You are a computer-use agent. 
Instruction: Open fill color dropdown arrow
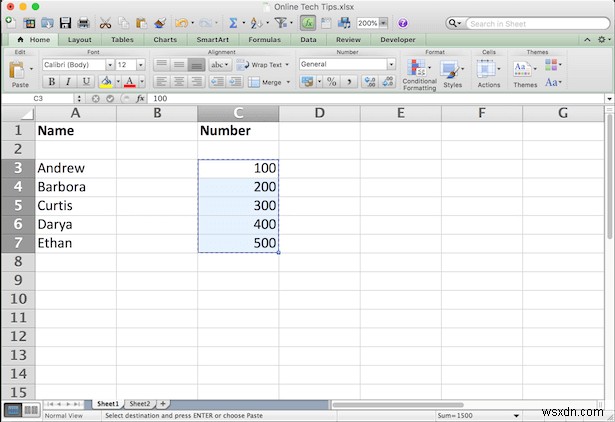pos(118,82)
